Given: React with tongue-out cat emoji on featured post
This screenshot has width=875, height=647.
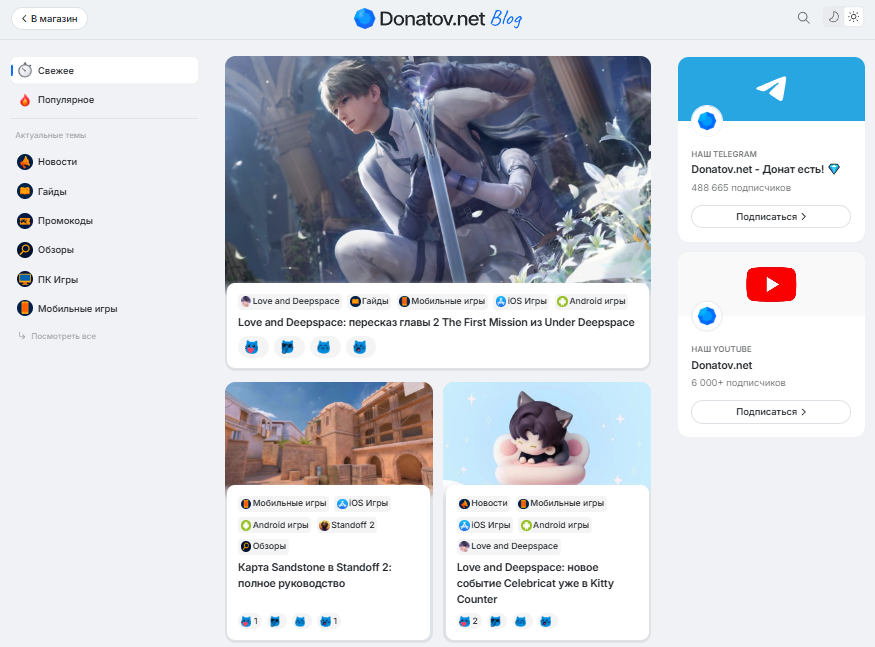Looking at the screenshot, I should (252, 347).
